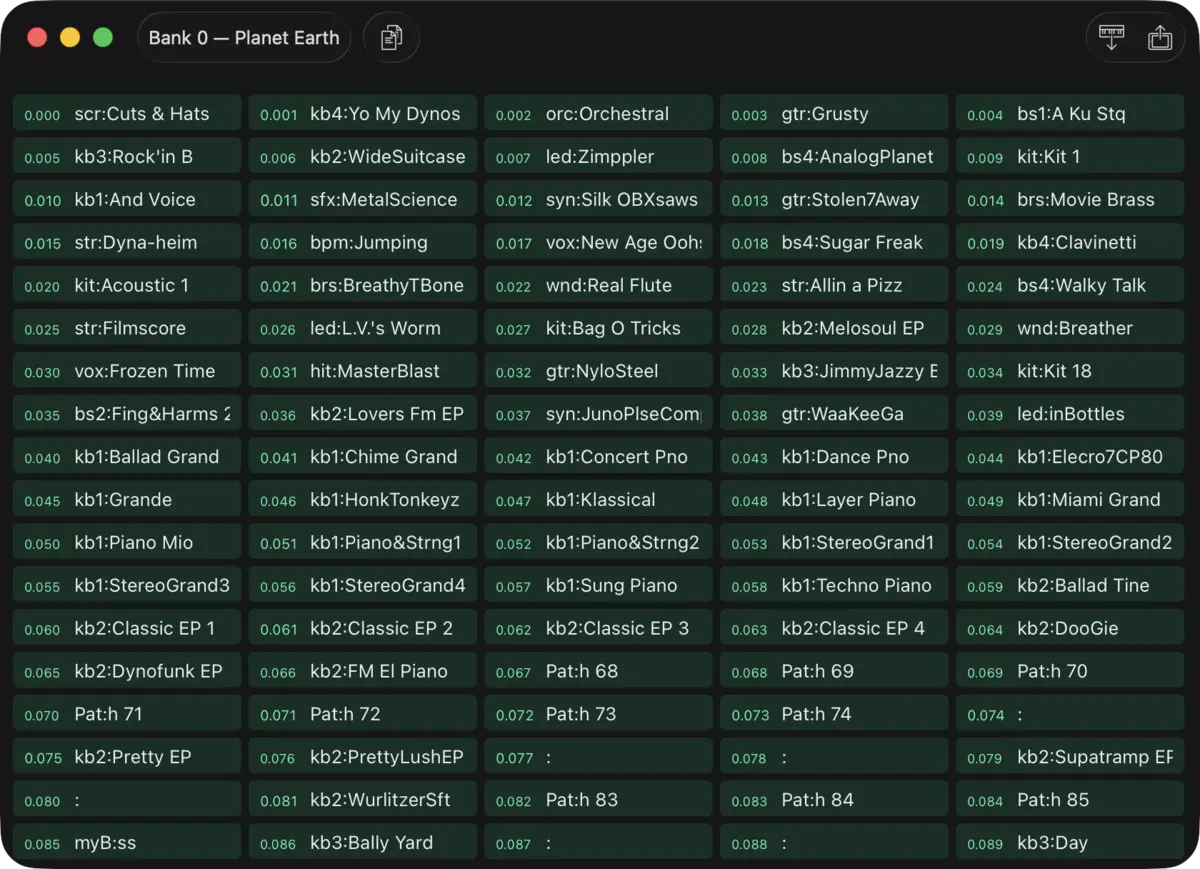
Task: Click empty patch slot 0.074
Action: 1071,715
